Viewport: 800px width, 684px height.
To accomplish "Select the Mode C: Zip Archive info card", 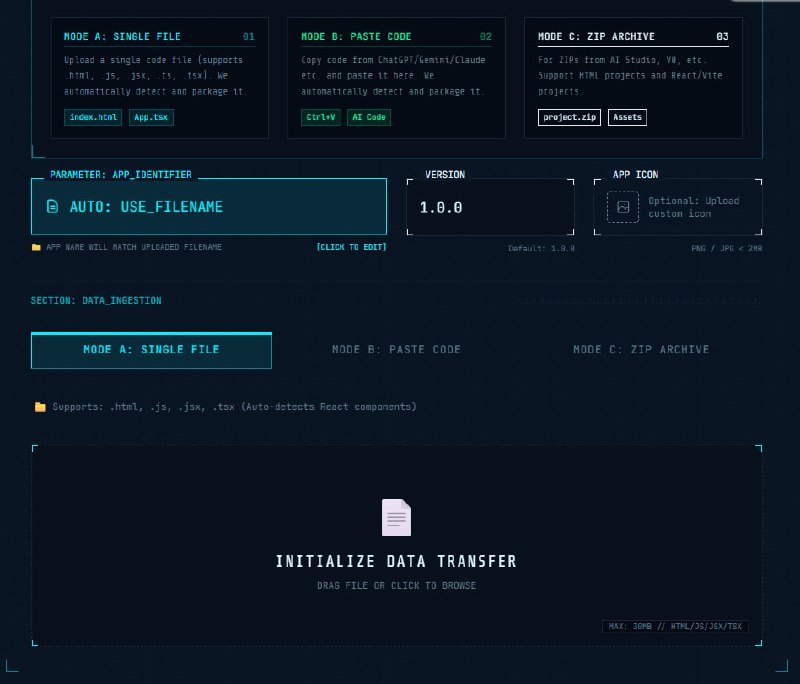I will (633, 77).
